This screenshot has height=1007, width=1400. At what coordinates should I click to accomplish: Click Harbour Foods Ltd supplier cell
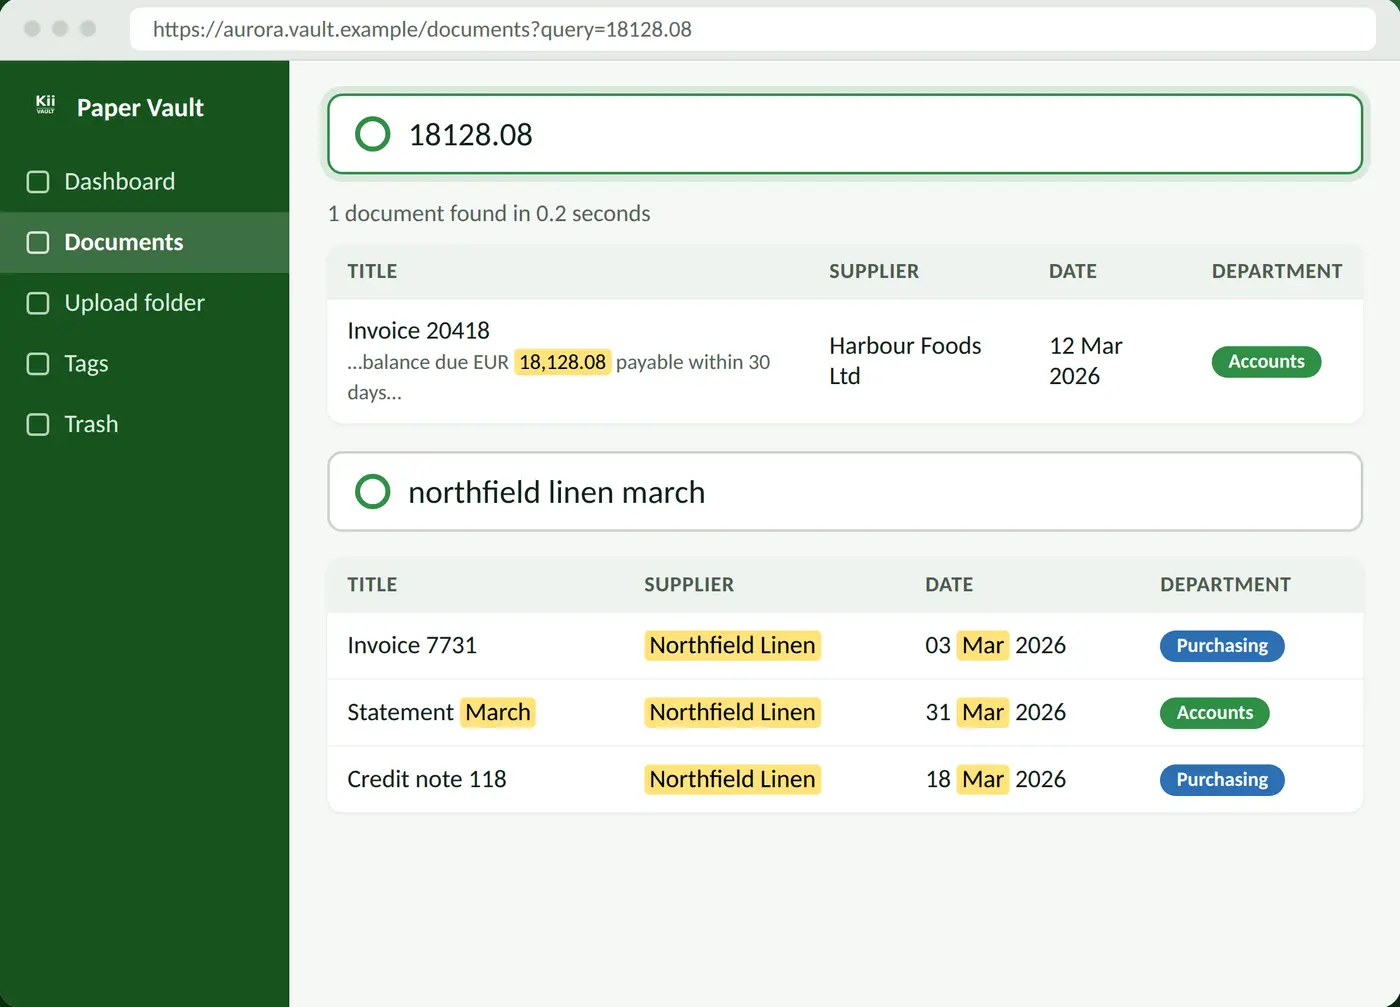point(905,361)
